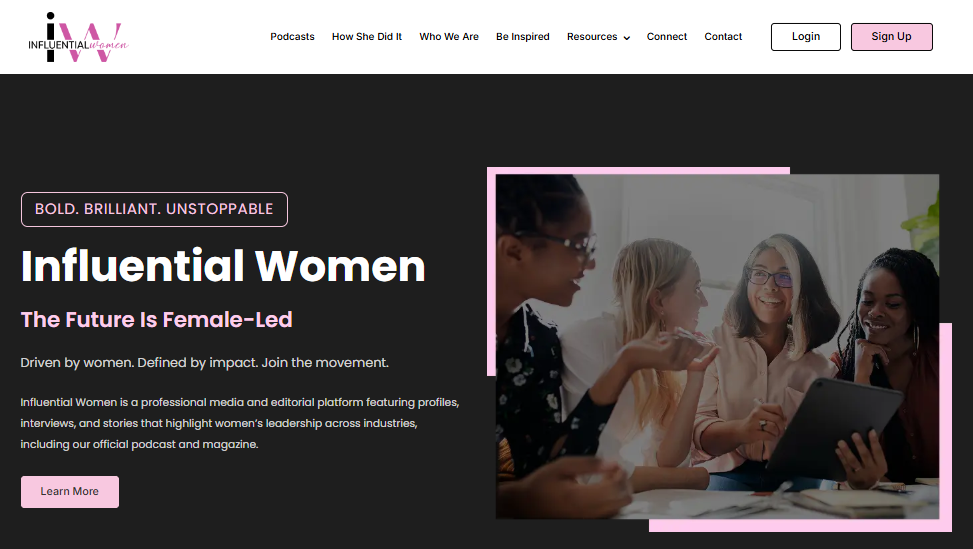This screenshot has height=549, width=973.
Task: Click the Influential Women IW logo
Action: pos(78,37)
